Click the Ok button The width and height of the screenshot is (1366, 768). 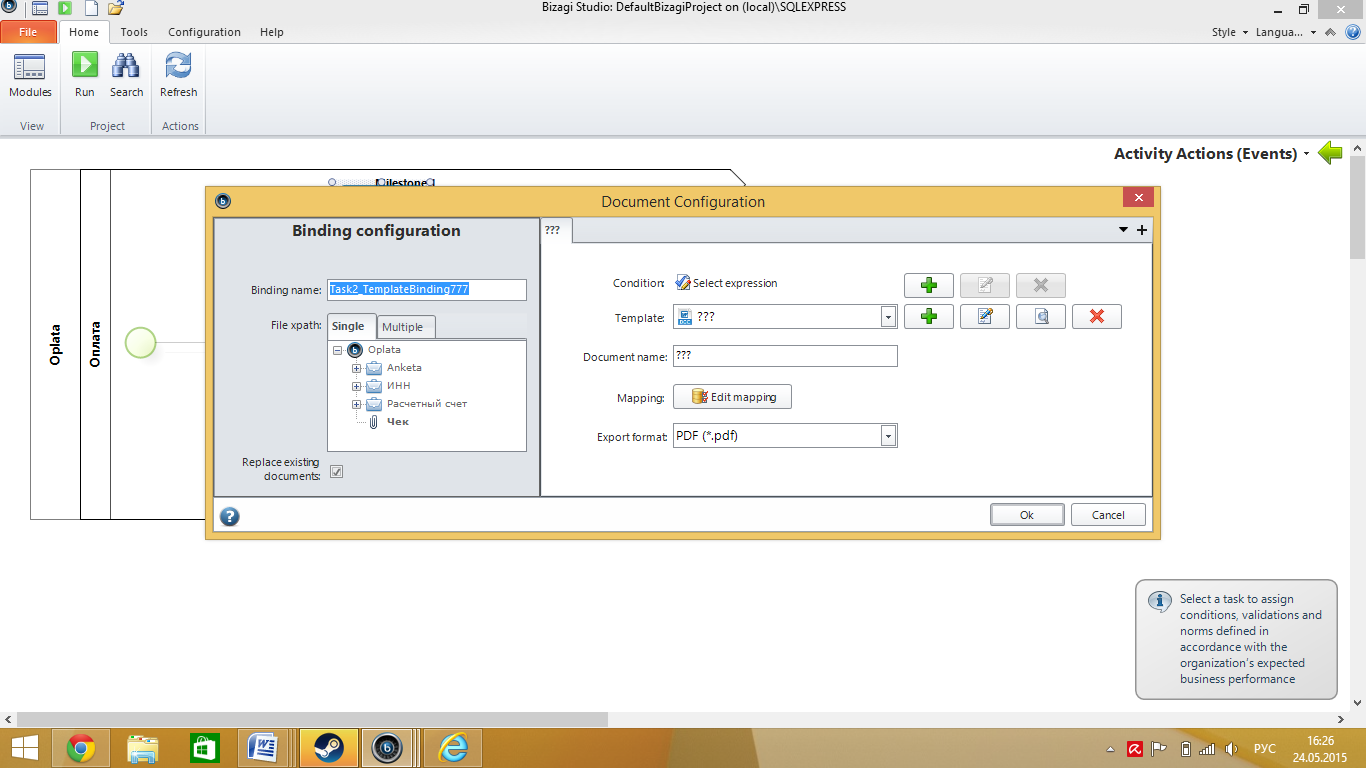click(x=1027, y=515)
